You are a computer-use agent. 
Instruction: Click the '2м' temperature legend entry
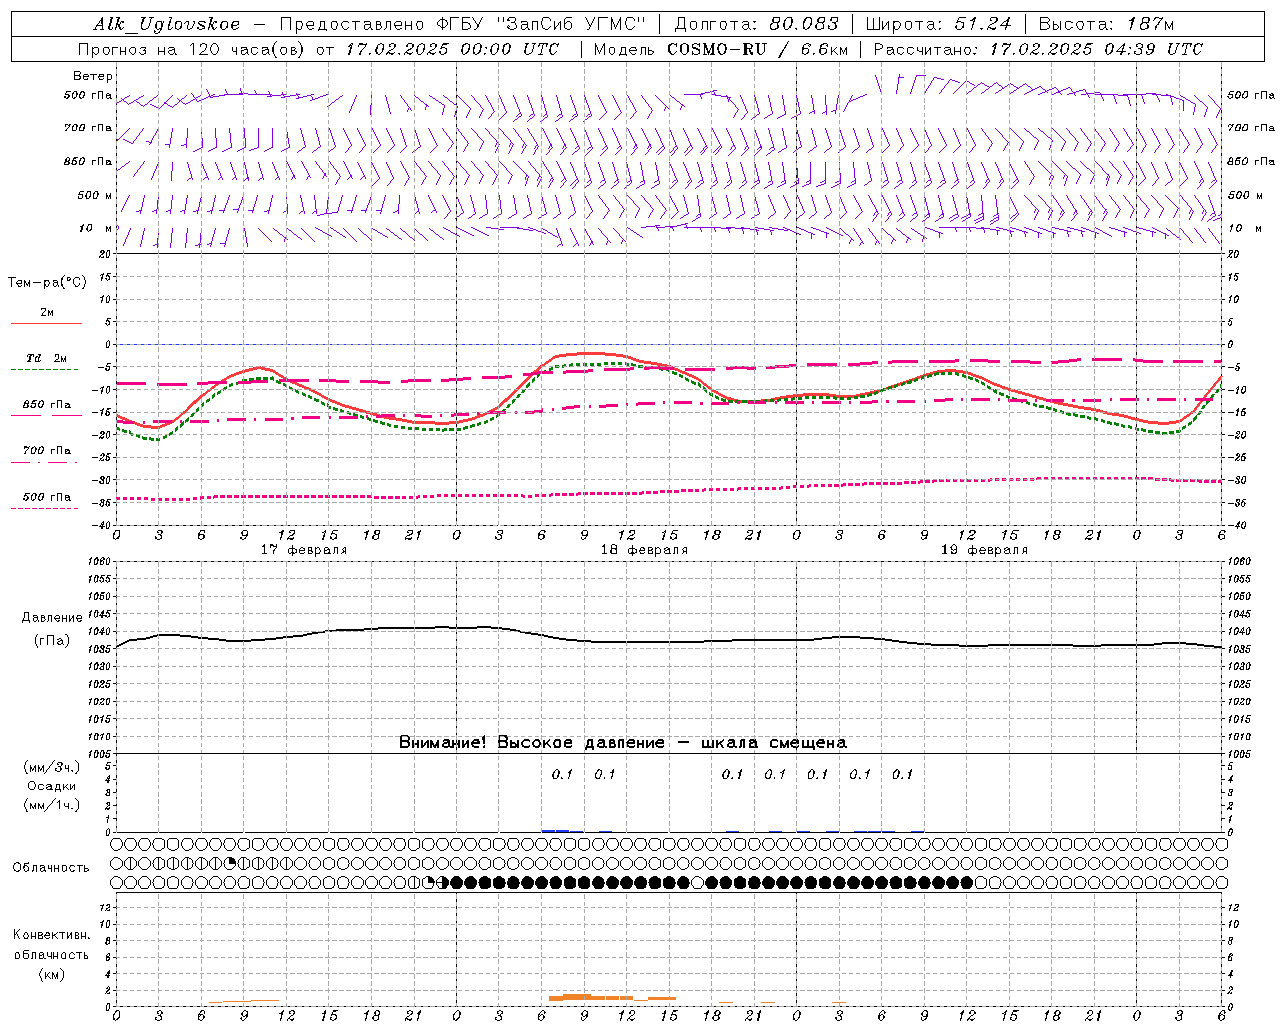point(47,312)
